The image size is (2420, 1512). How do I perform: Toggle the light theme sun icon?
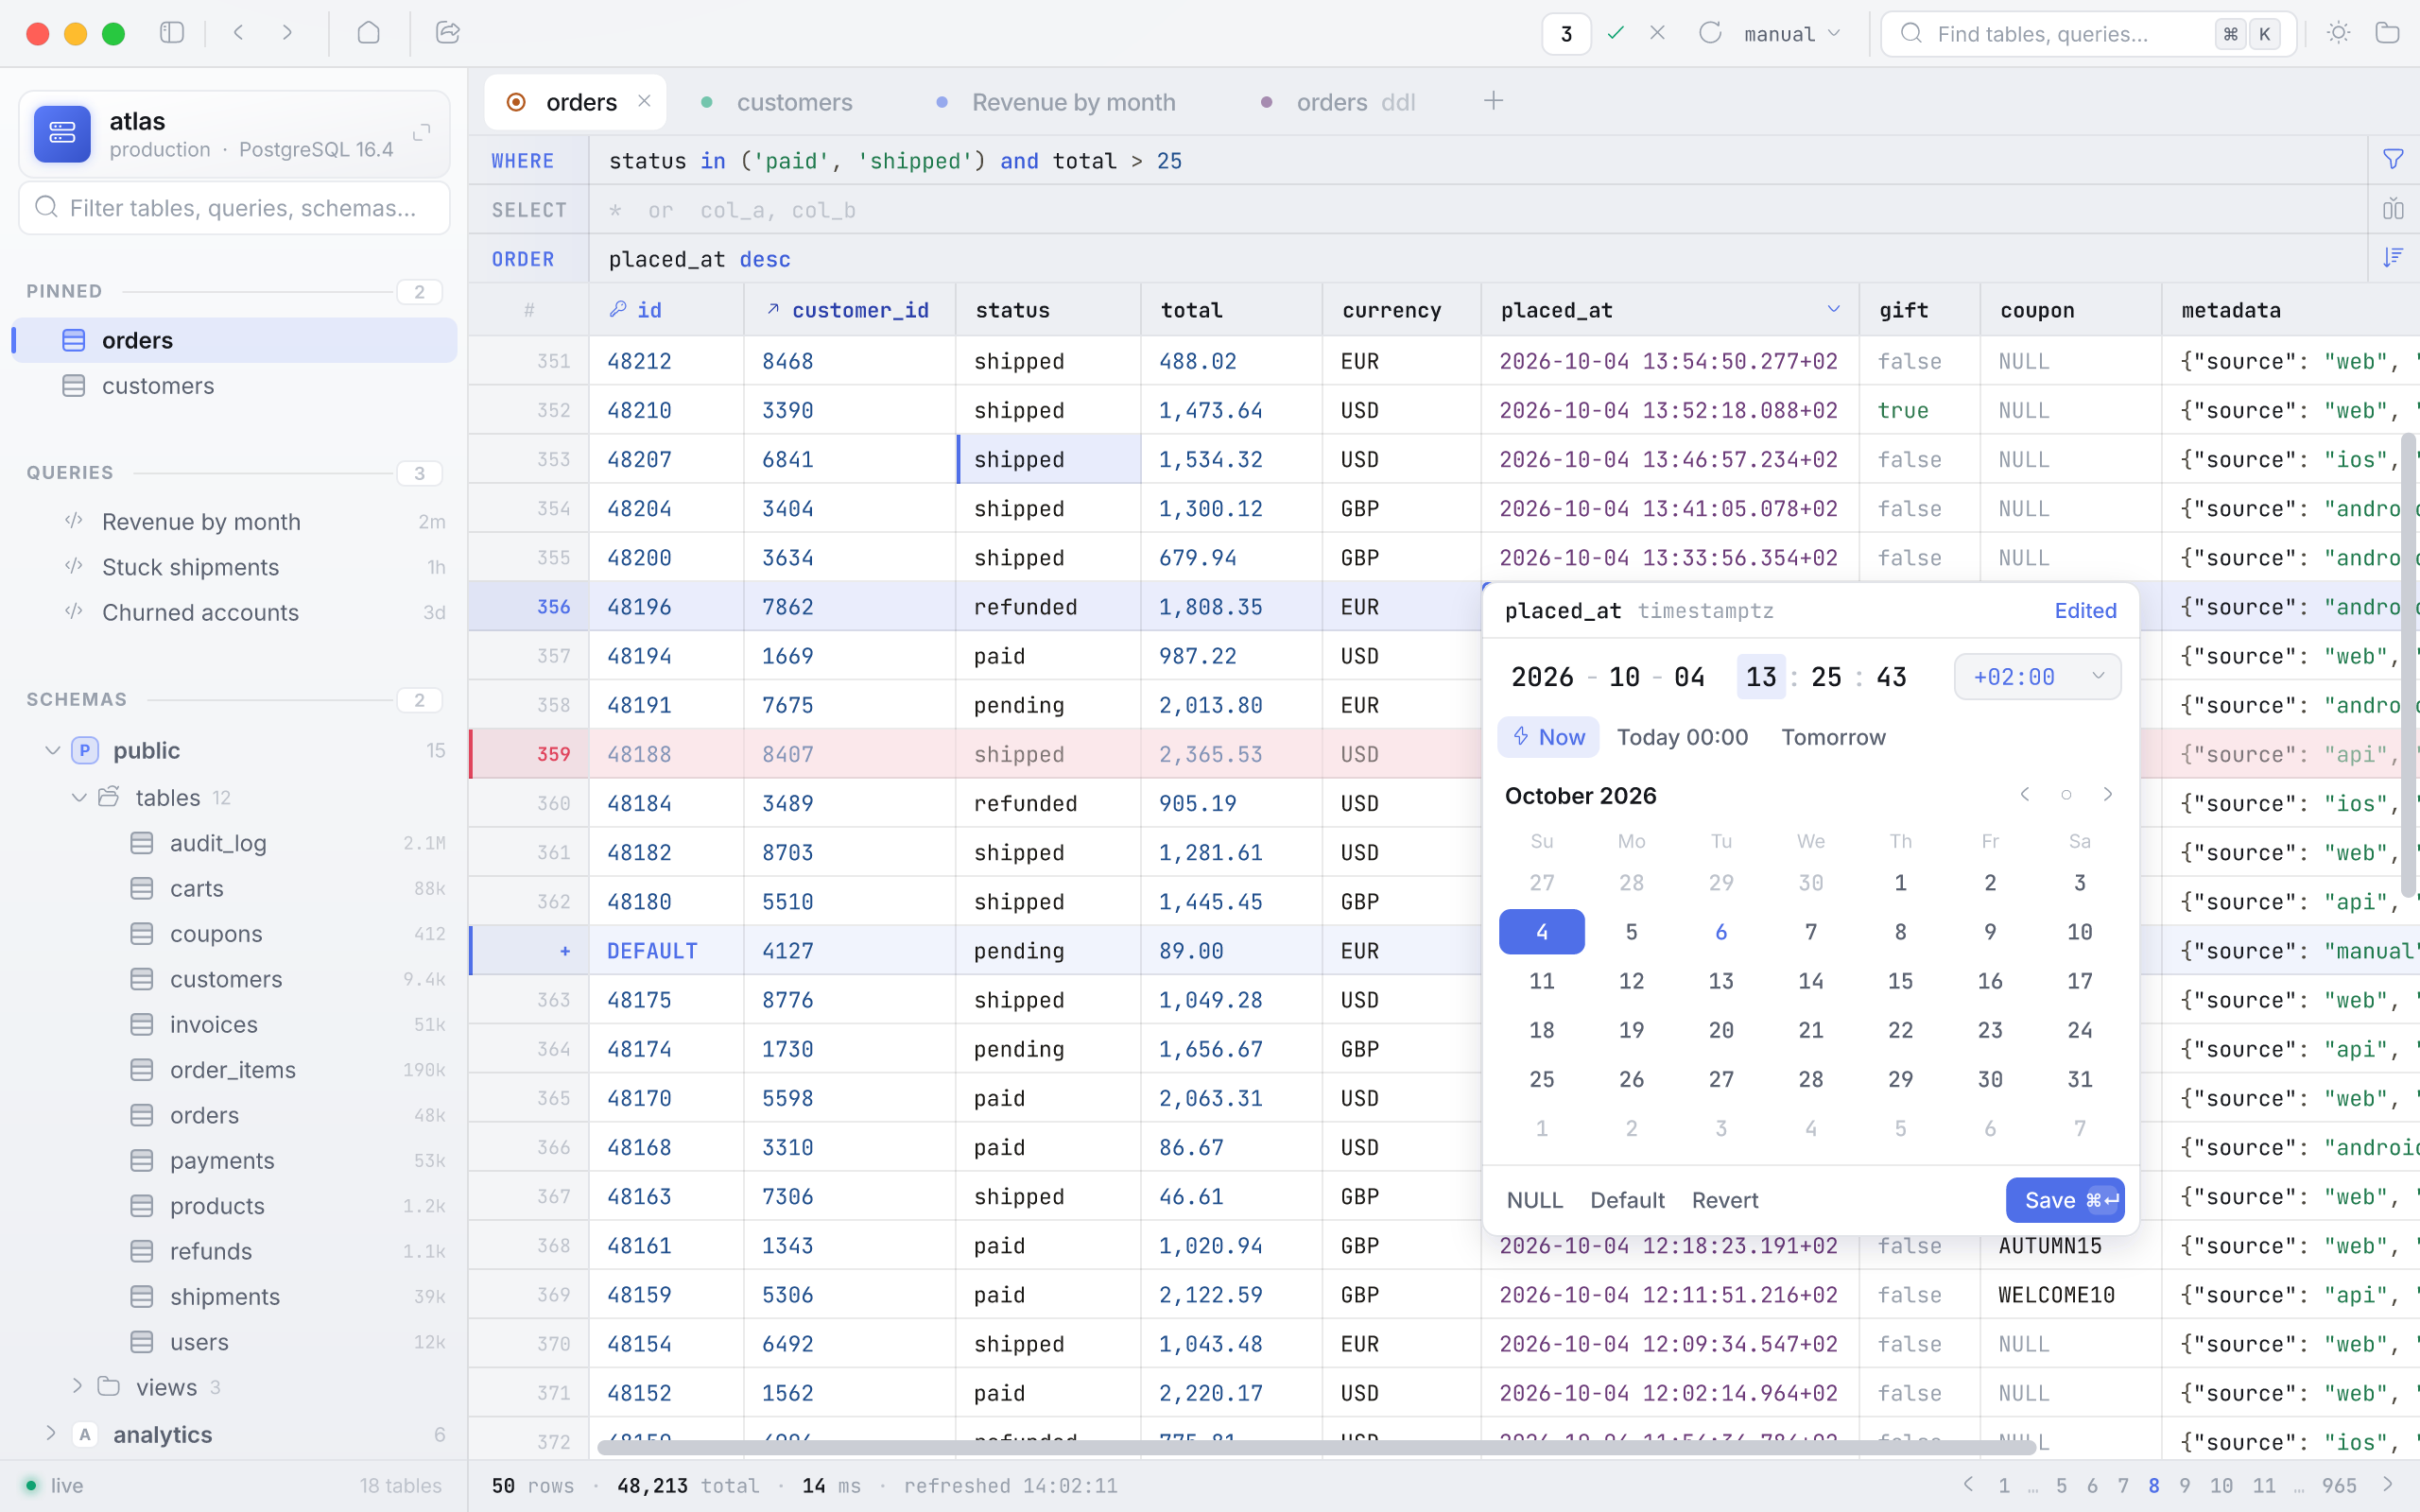[x=2338, y=33]
